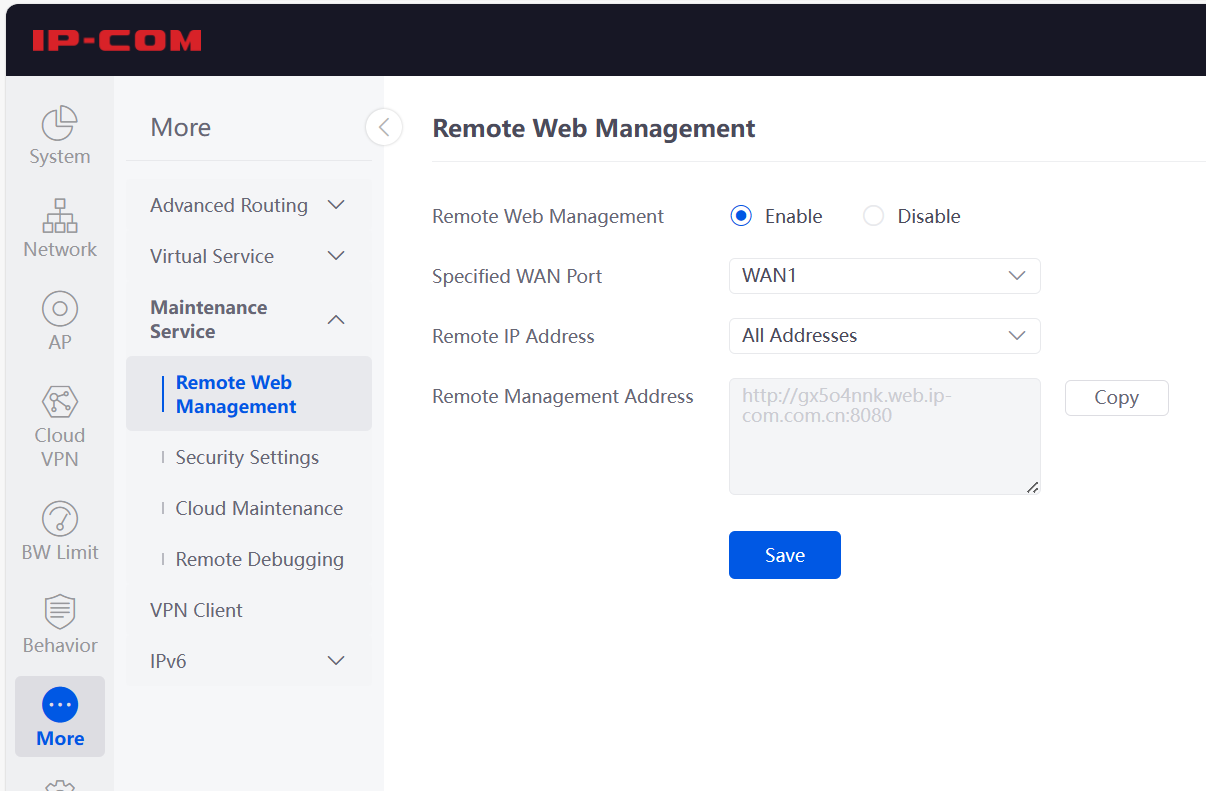Collapse the More panel with arrow button
Screen dimensions: 1206x791
tap(384, 127)
